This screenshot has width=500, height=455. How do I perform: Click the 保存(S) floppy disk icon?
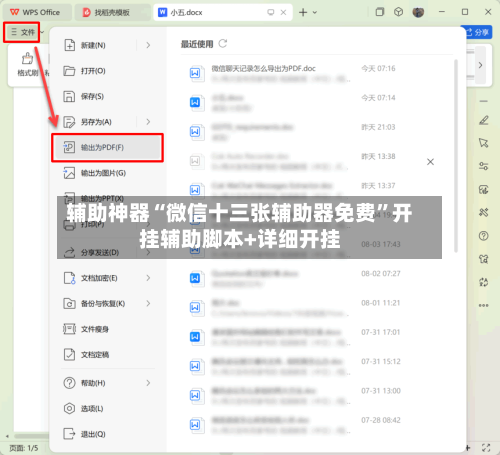point(69,96)
